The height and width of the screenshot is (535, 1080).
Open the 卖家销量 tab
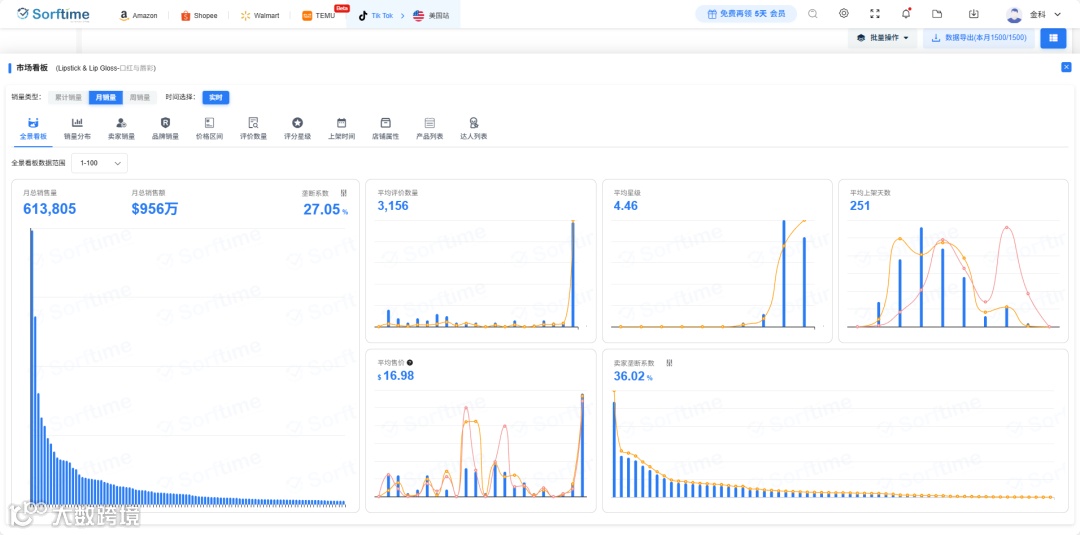121,129
